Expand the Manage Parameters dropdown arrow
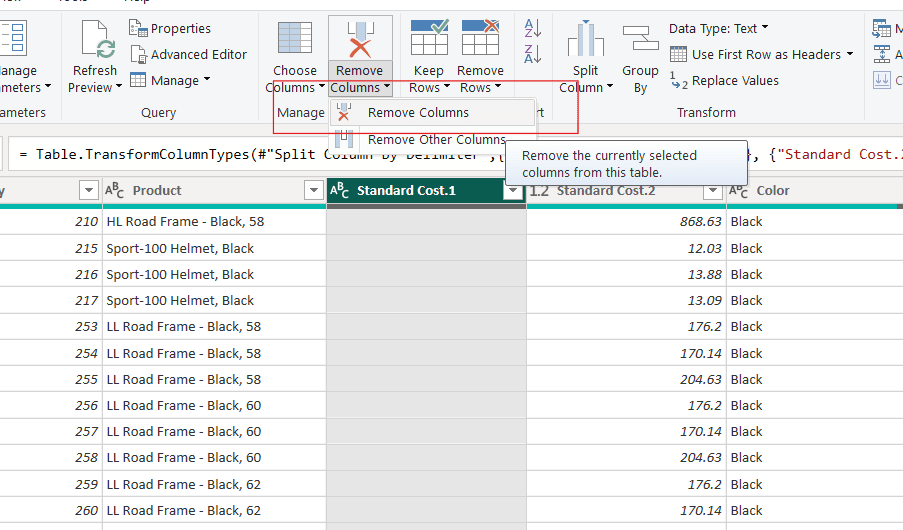Screen dimensions: 903x530 point(48,86)
